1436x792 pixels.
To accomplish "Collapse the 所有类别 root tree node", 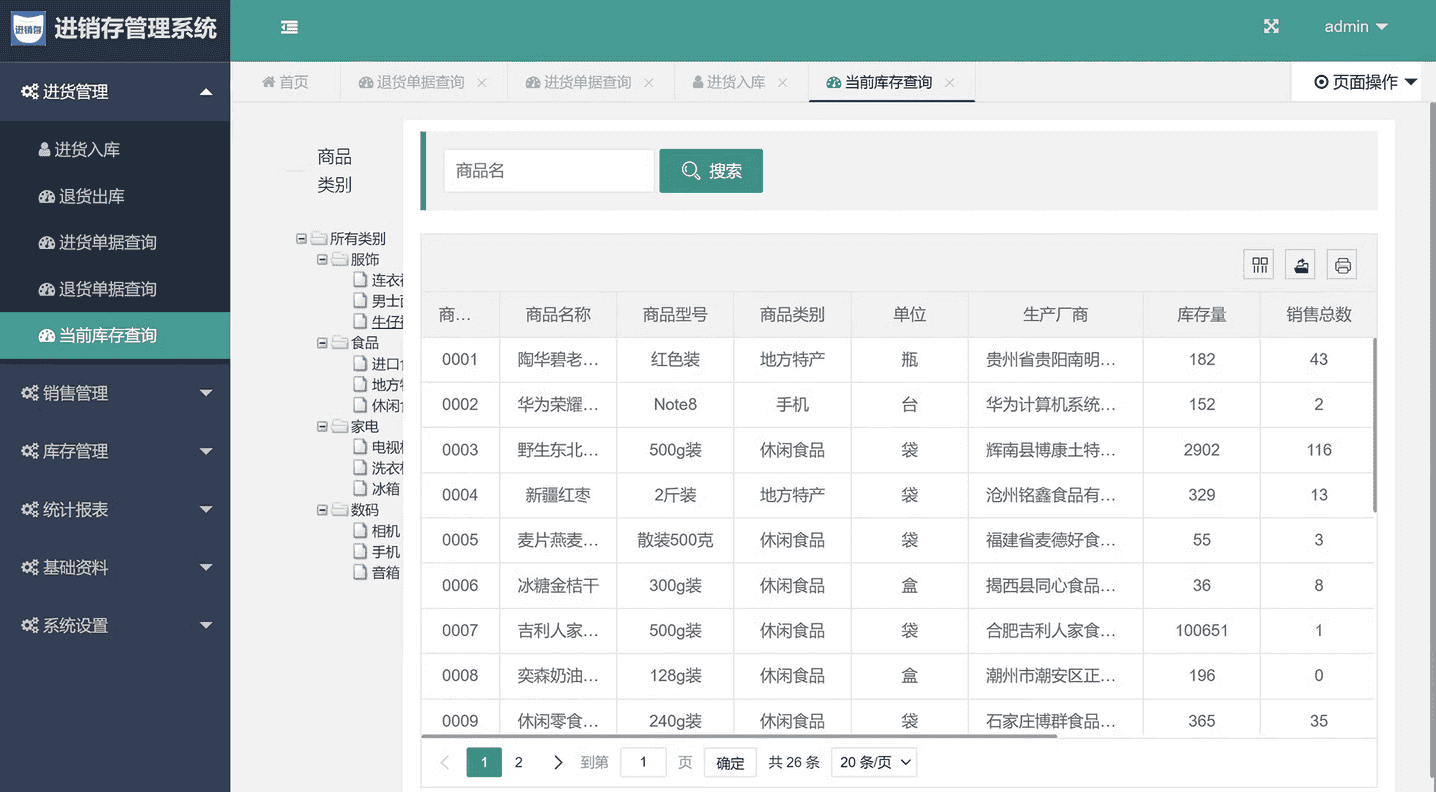I will click(x=301, y=239).
